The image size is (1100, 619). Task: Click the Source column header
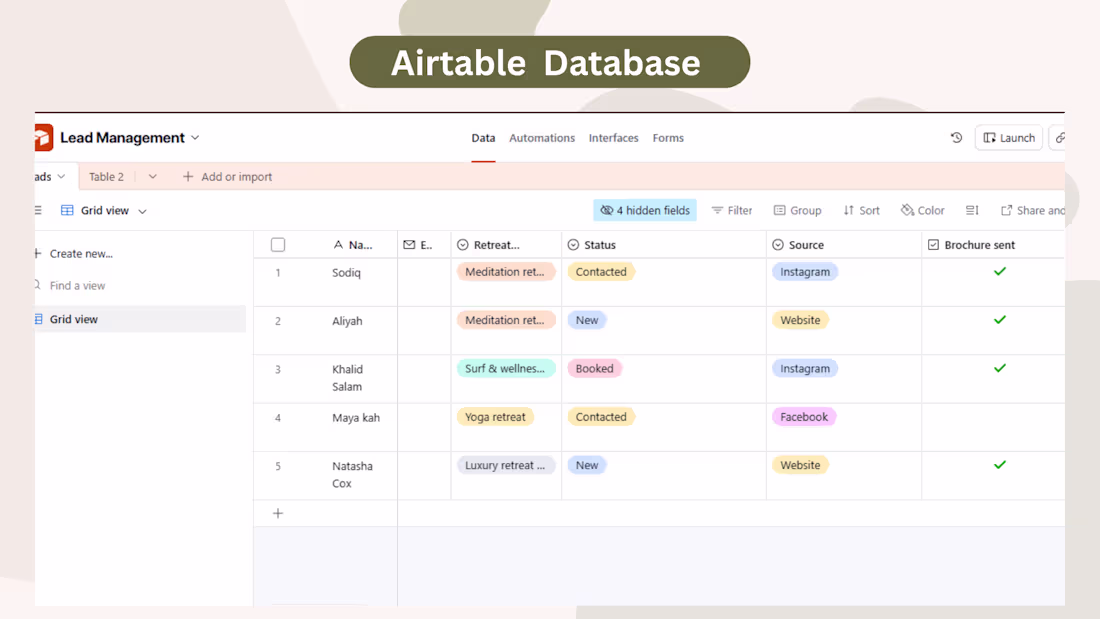[x=844, y=245]
